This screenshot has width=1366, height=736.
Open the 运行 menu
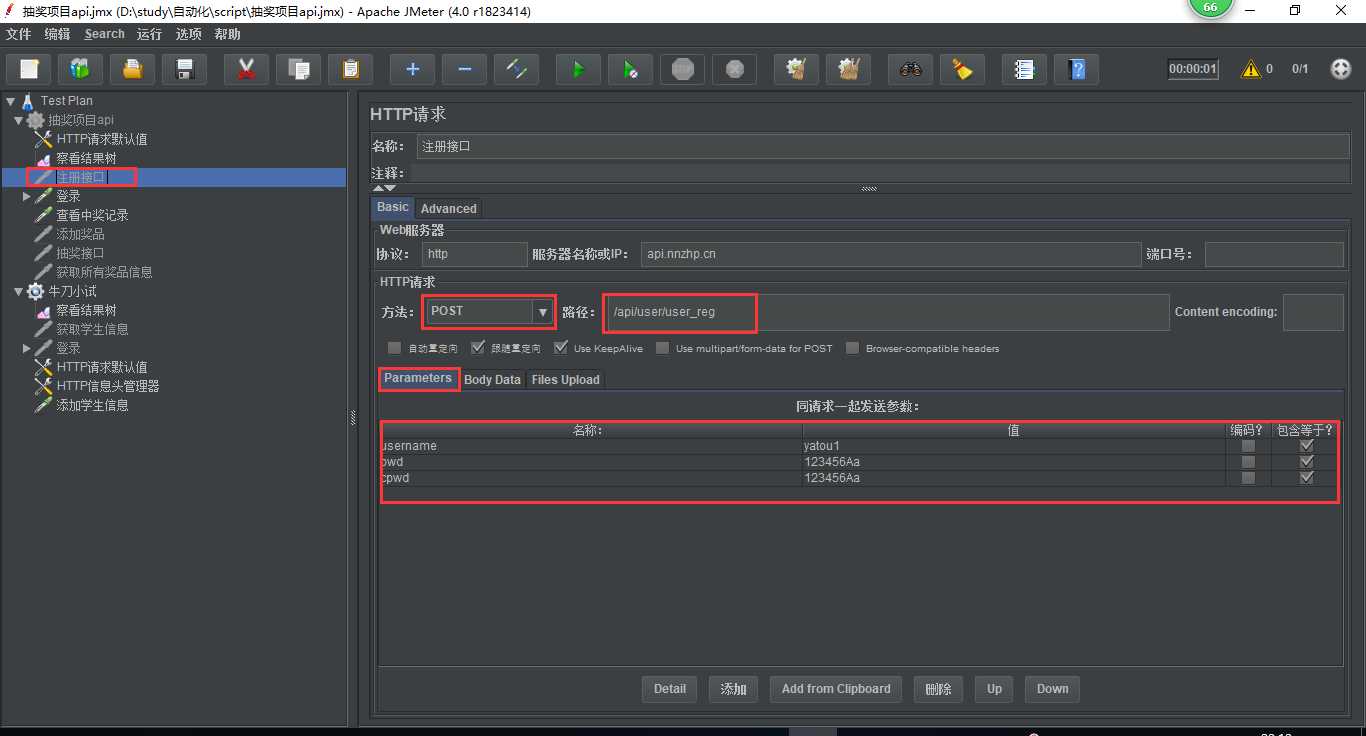tap(149, 34)
